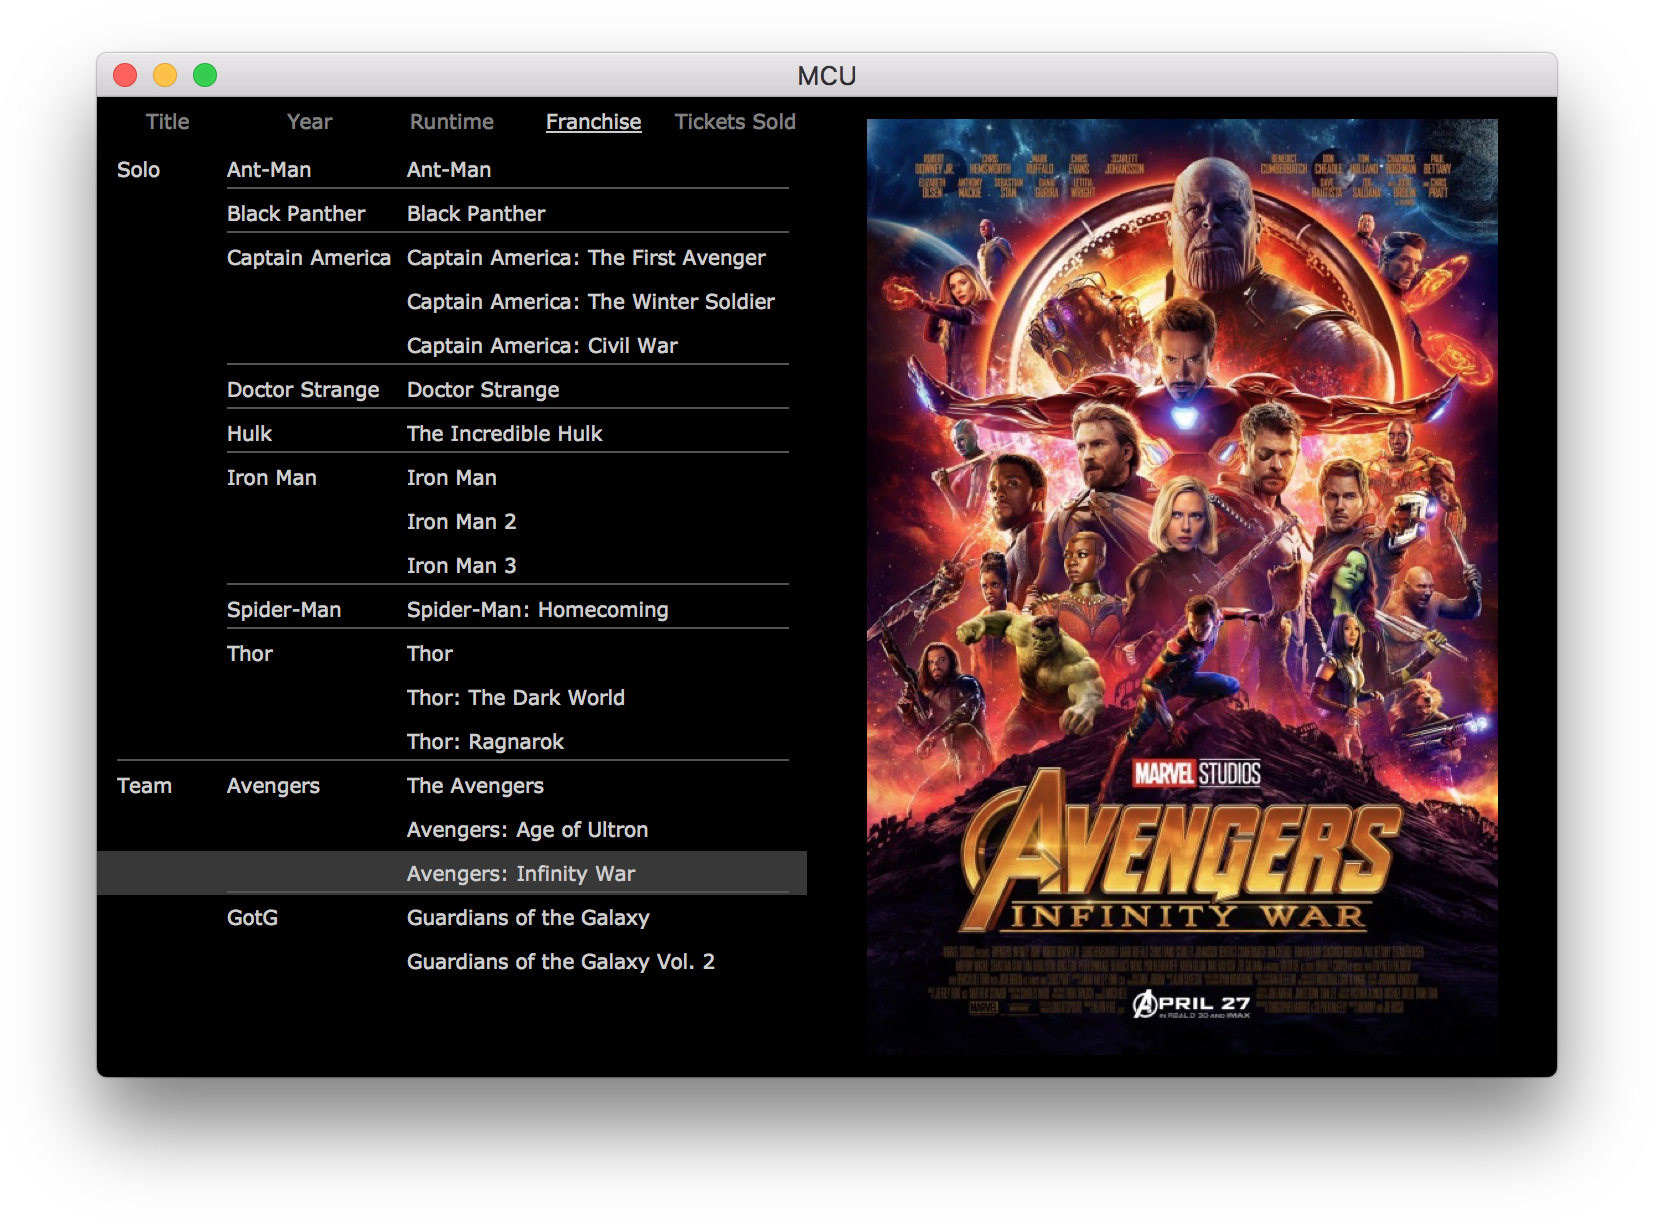Minimize the MCU window
The width and height of the screenshot is (1653, 1225).
164,75
